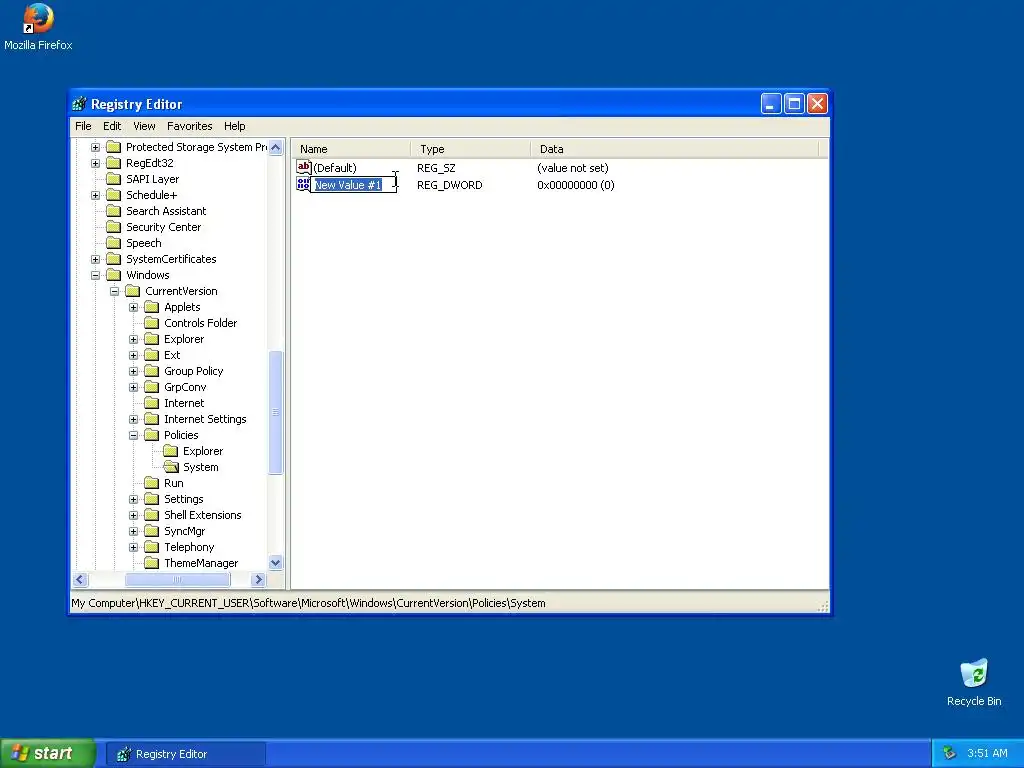The image size is (1024, 768).
Task: Expand the Explorer node under CurrentVersion
Action: tap(133, 340)
